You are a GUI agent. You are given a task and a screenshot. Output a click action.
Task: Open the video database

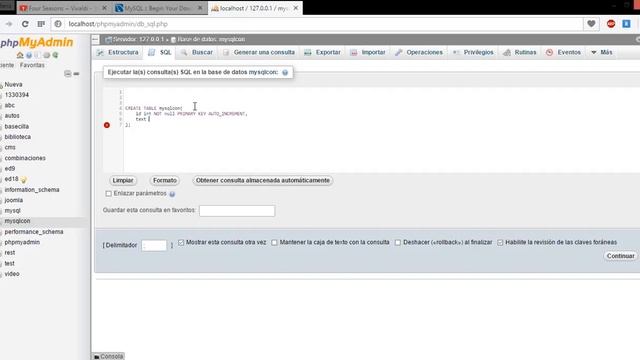tap(12, 274)
